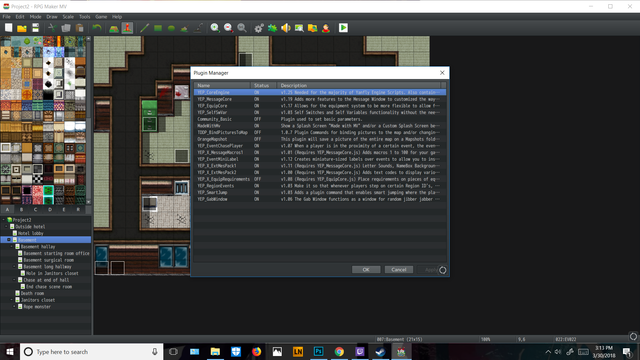Switch to tileset tab E

pos(64,209)
